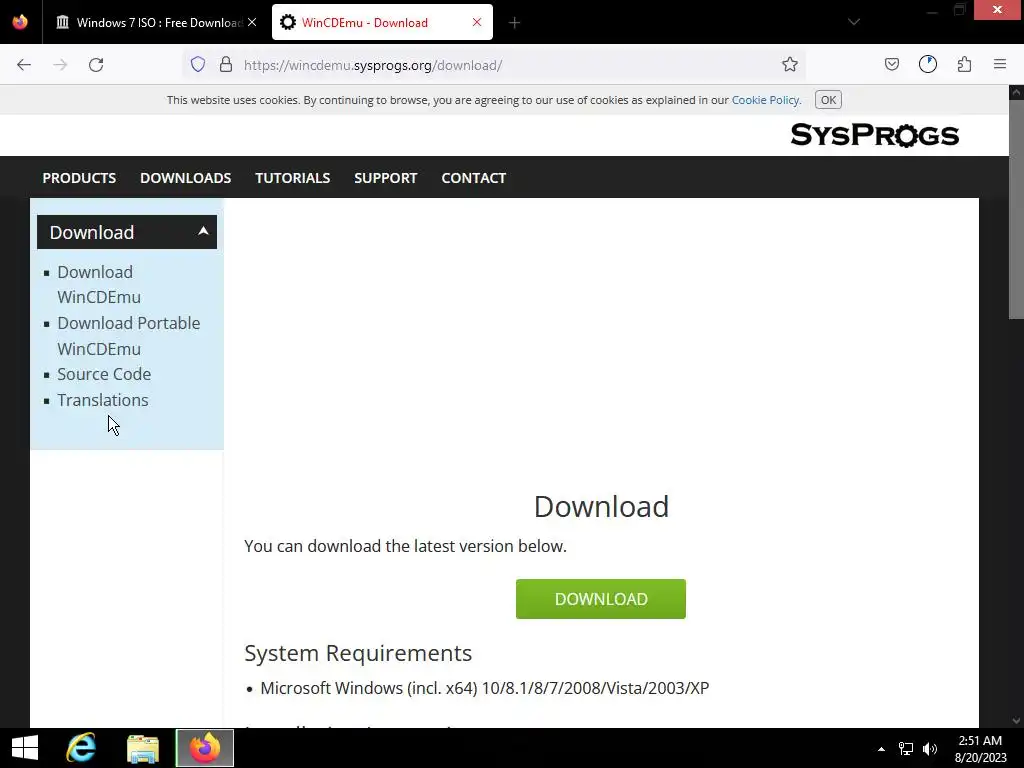Dismiss cookie notice with OK button

pos(828,100)
